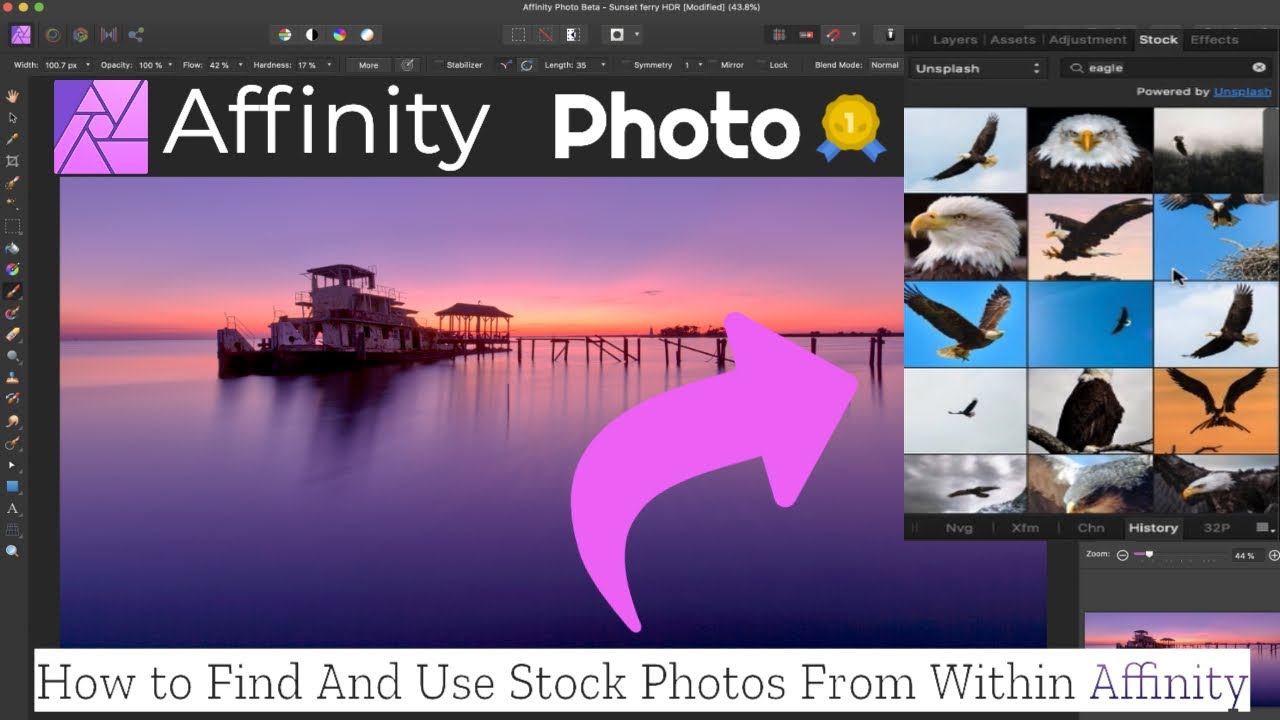Viewport: 1280px width, 720px height.
Task: Enable the Mirror checkbox
Action: (x=713, y=65)
